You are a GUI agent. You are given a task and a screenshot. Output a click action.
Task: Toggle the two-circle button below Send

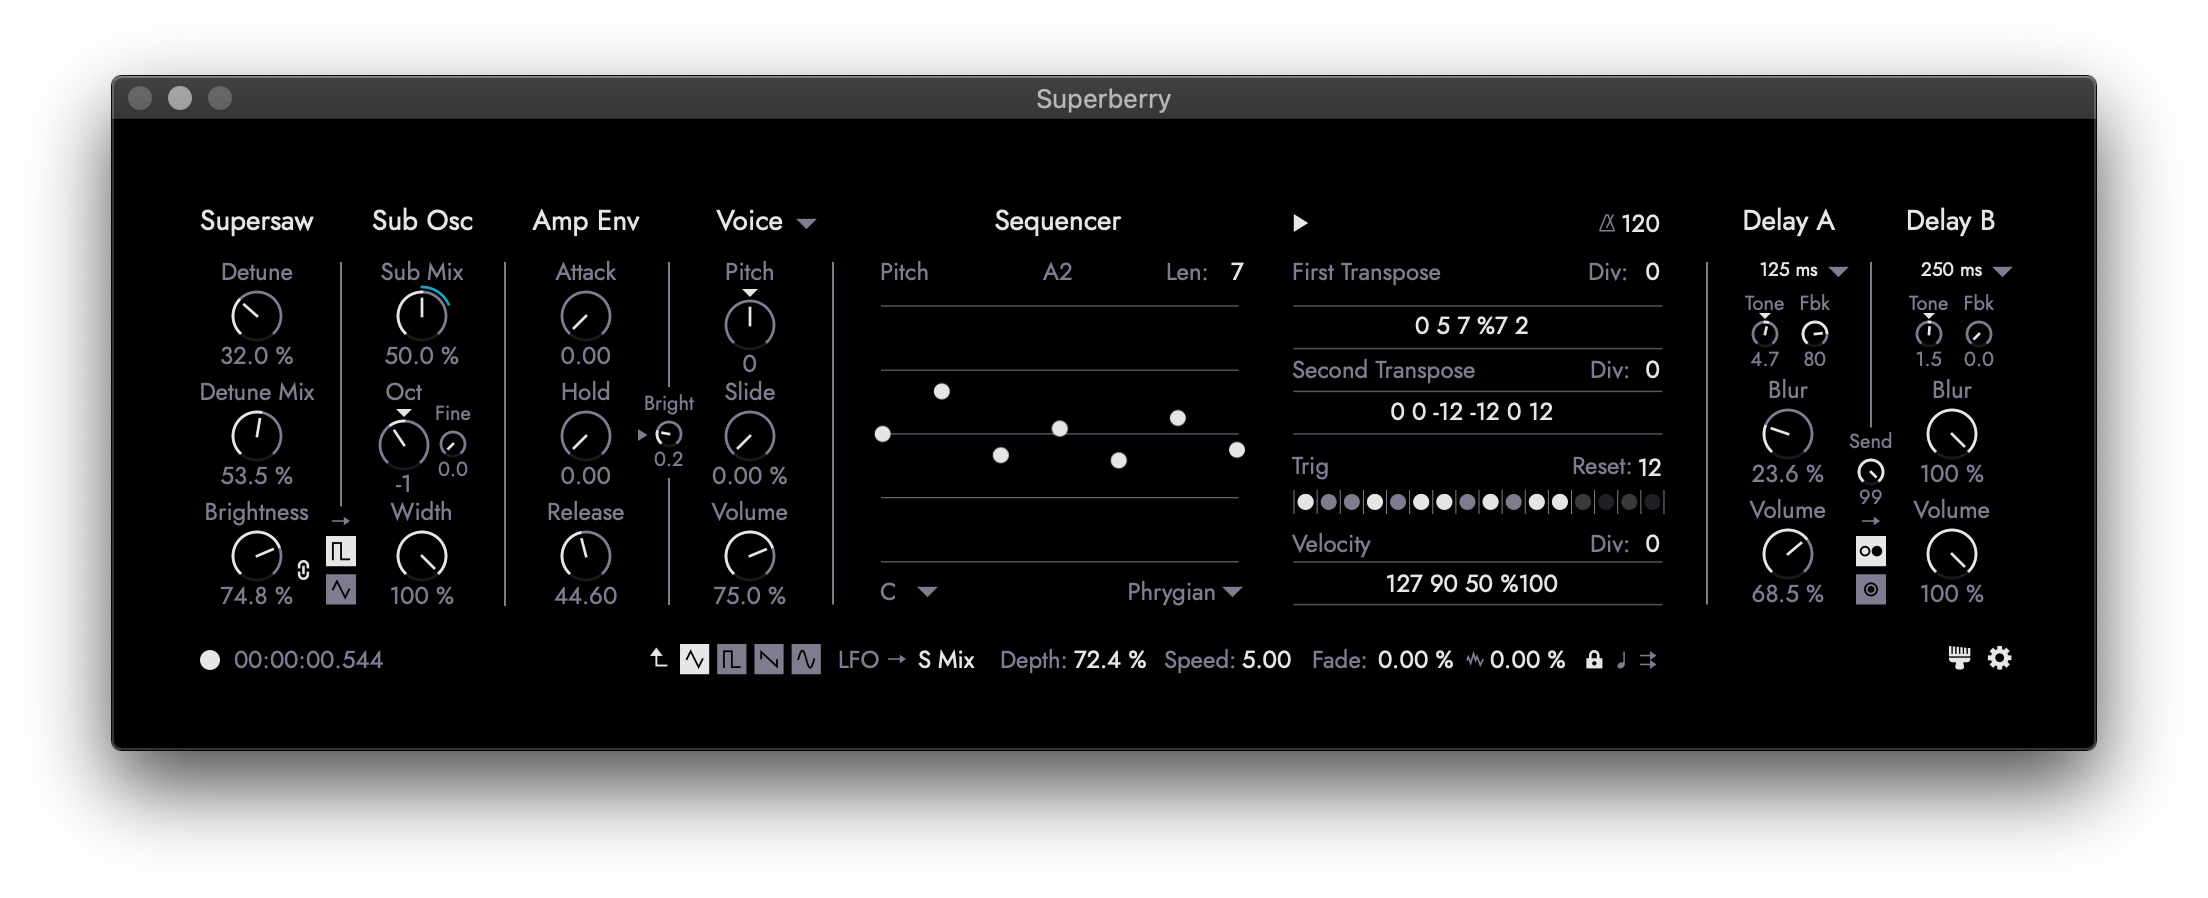1870,551
